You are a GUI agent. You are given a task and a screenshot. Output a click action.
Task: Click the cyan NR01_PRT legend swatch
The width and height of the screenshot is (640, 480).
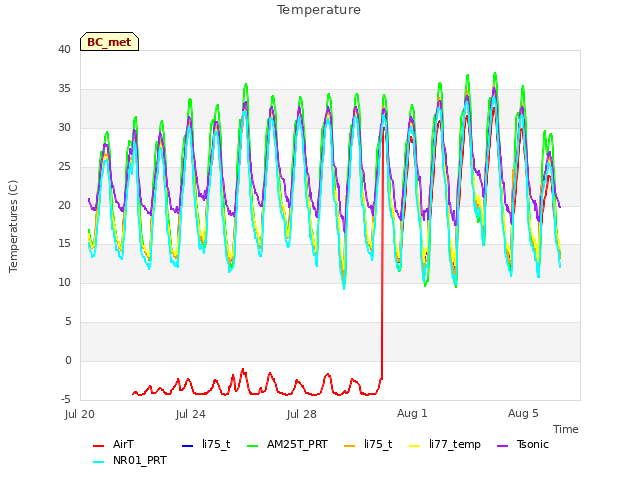(x=98, y=462)
